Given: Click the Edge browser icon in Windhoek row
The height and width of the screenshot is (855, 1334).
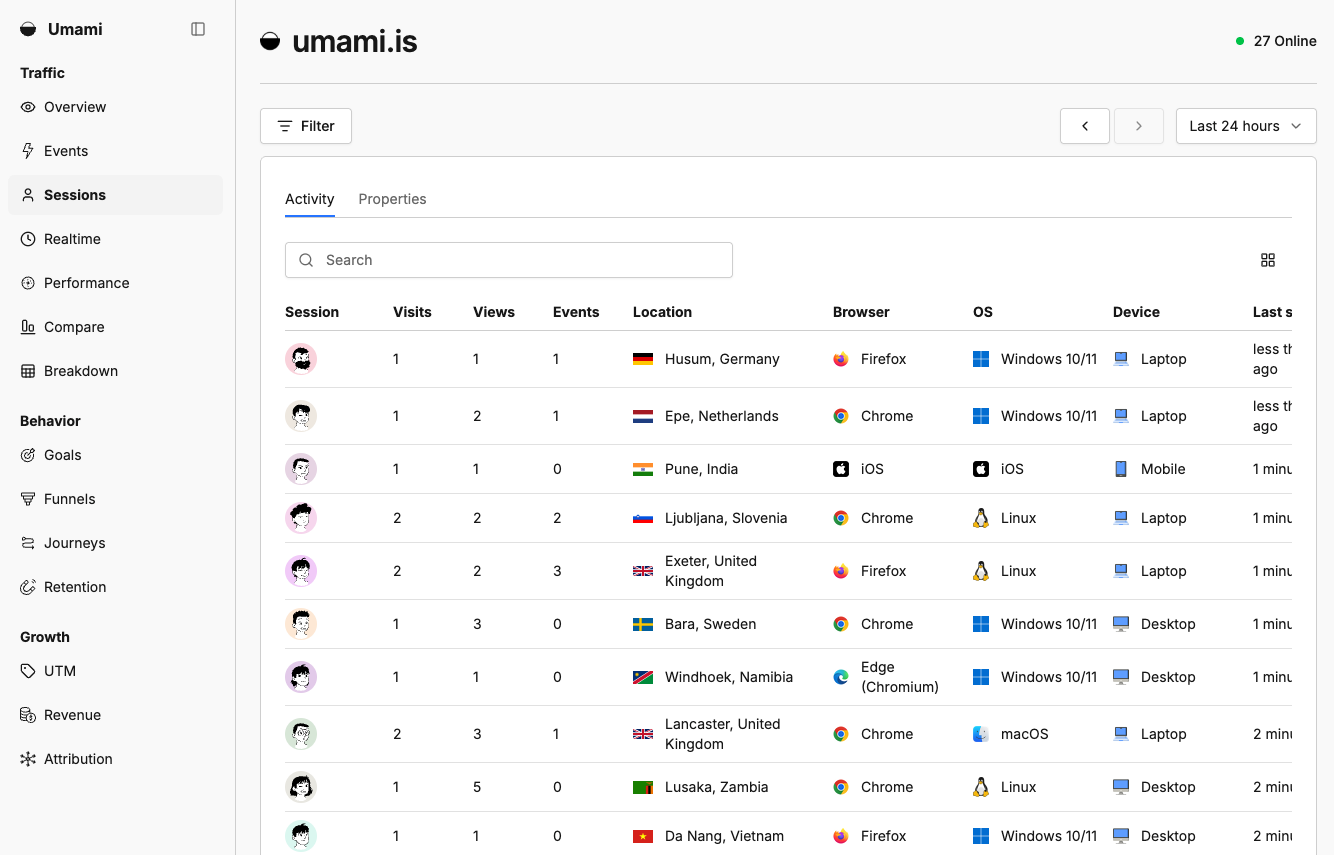Looking at the screenshot, I should 841,677.
